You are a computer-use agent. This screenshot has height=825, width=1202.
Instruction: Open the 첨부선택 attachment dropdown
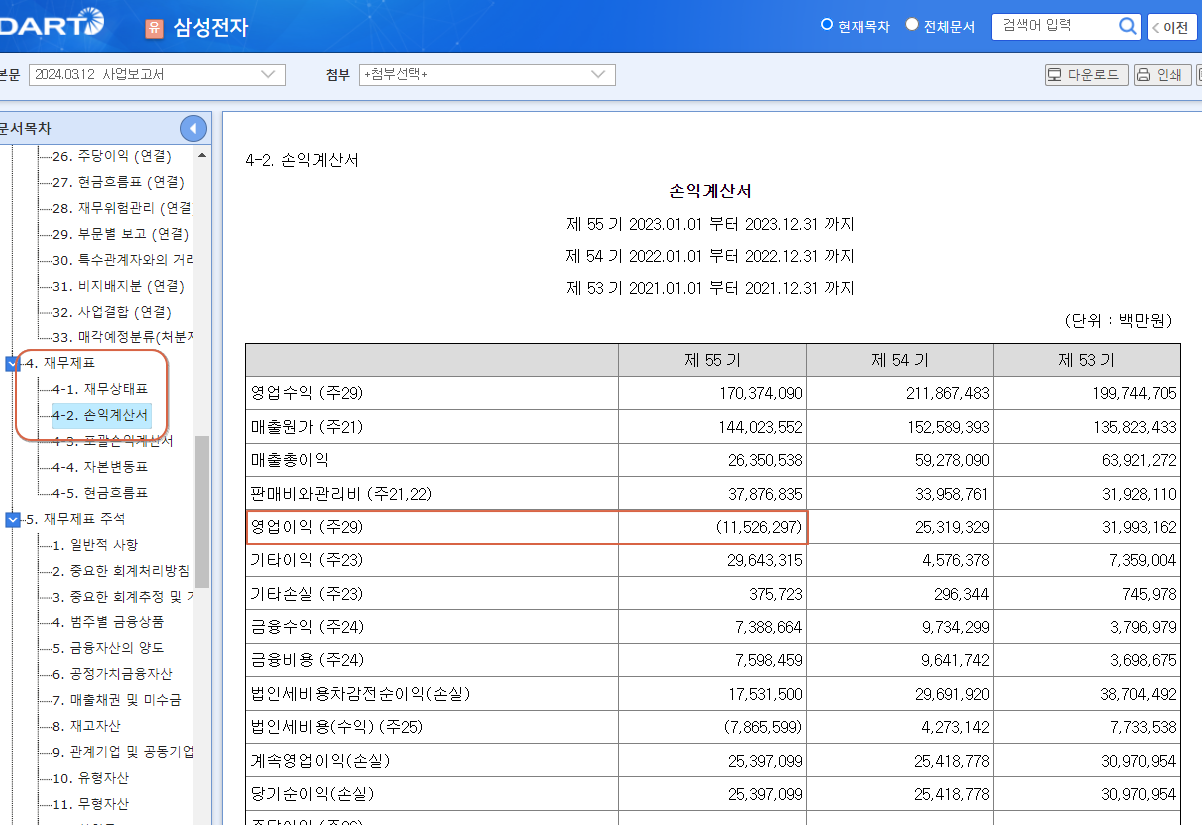pyautogui.click(x=487, y=75)
